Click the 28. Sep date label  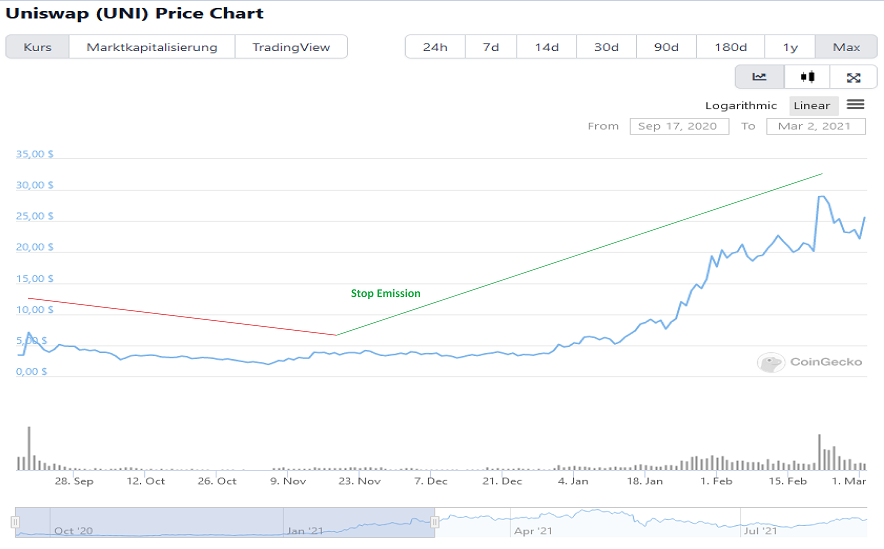click(x=74, y=481)
